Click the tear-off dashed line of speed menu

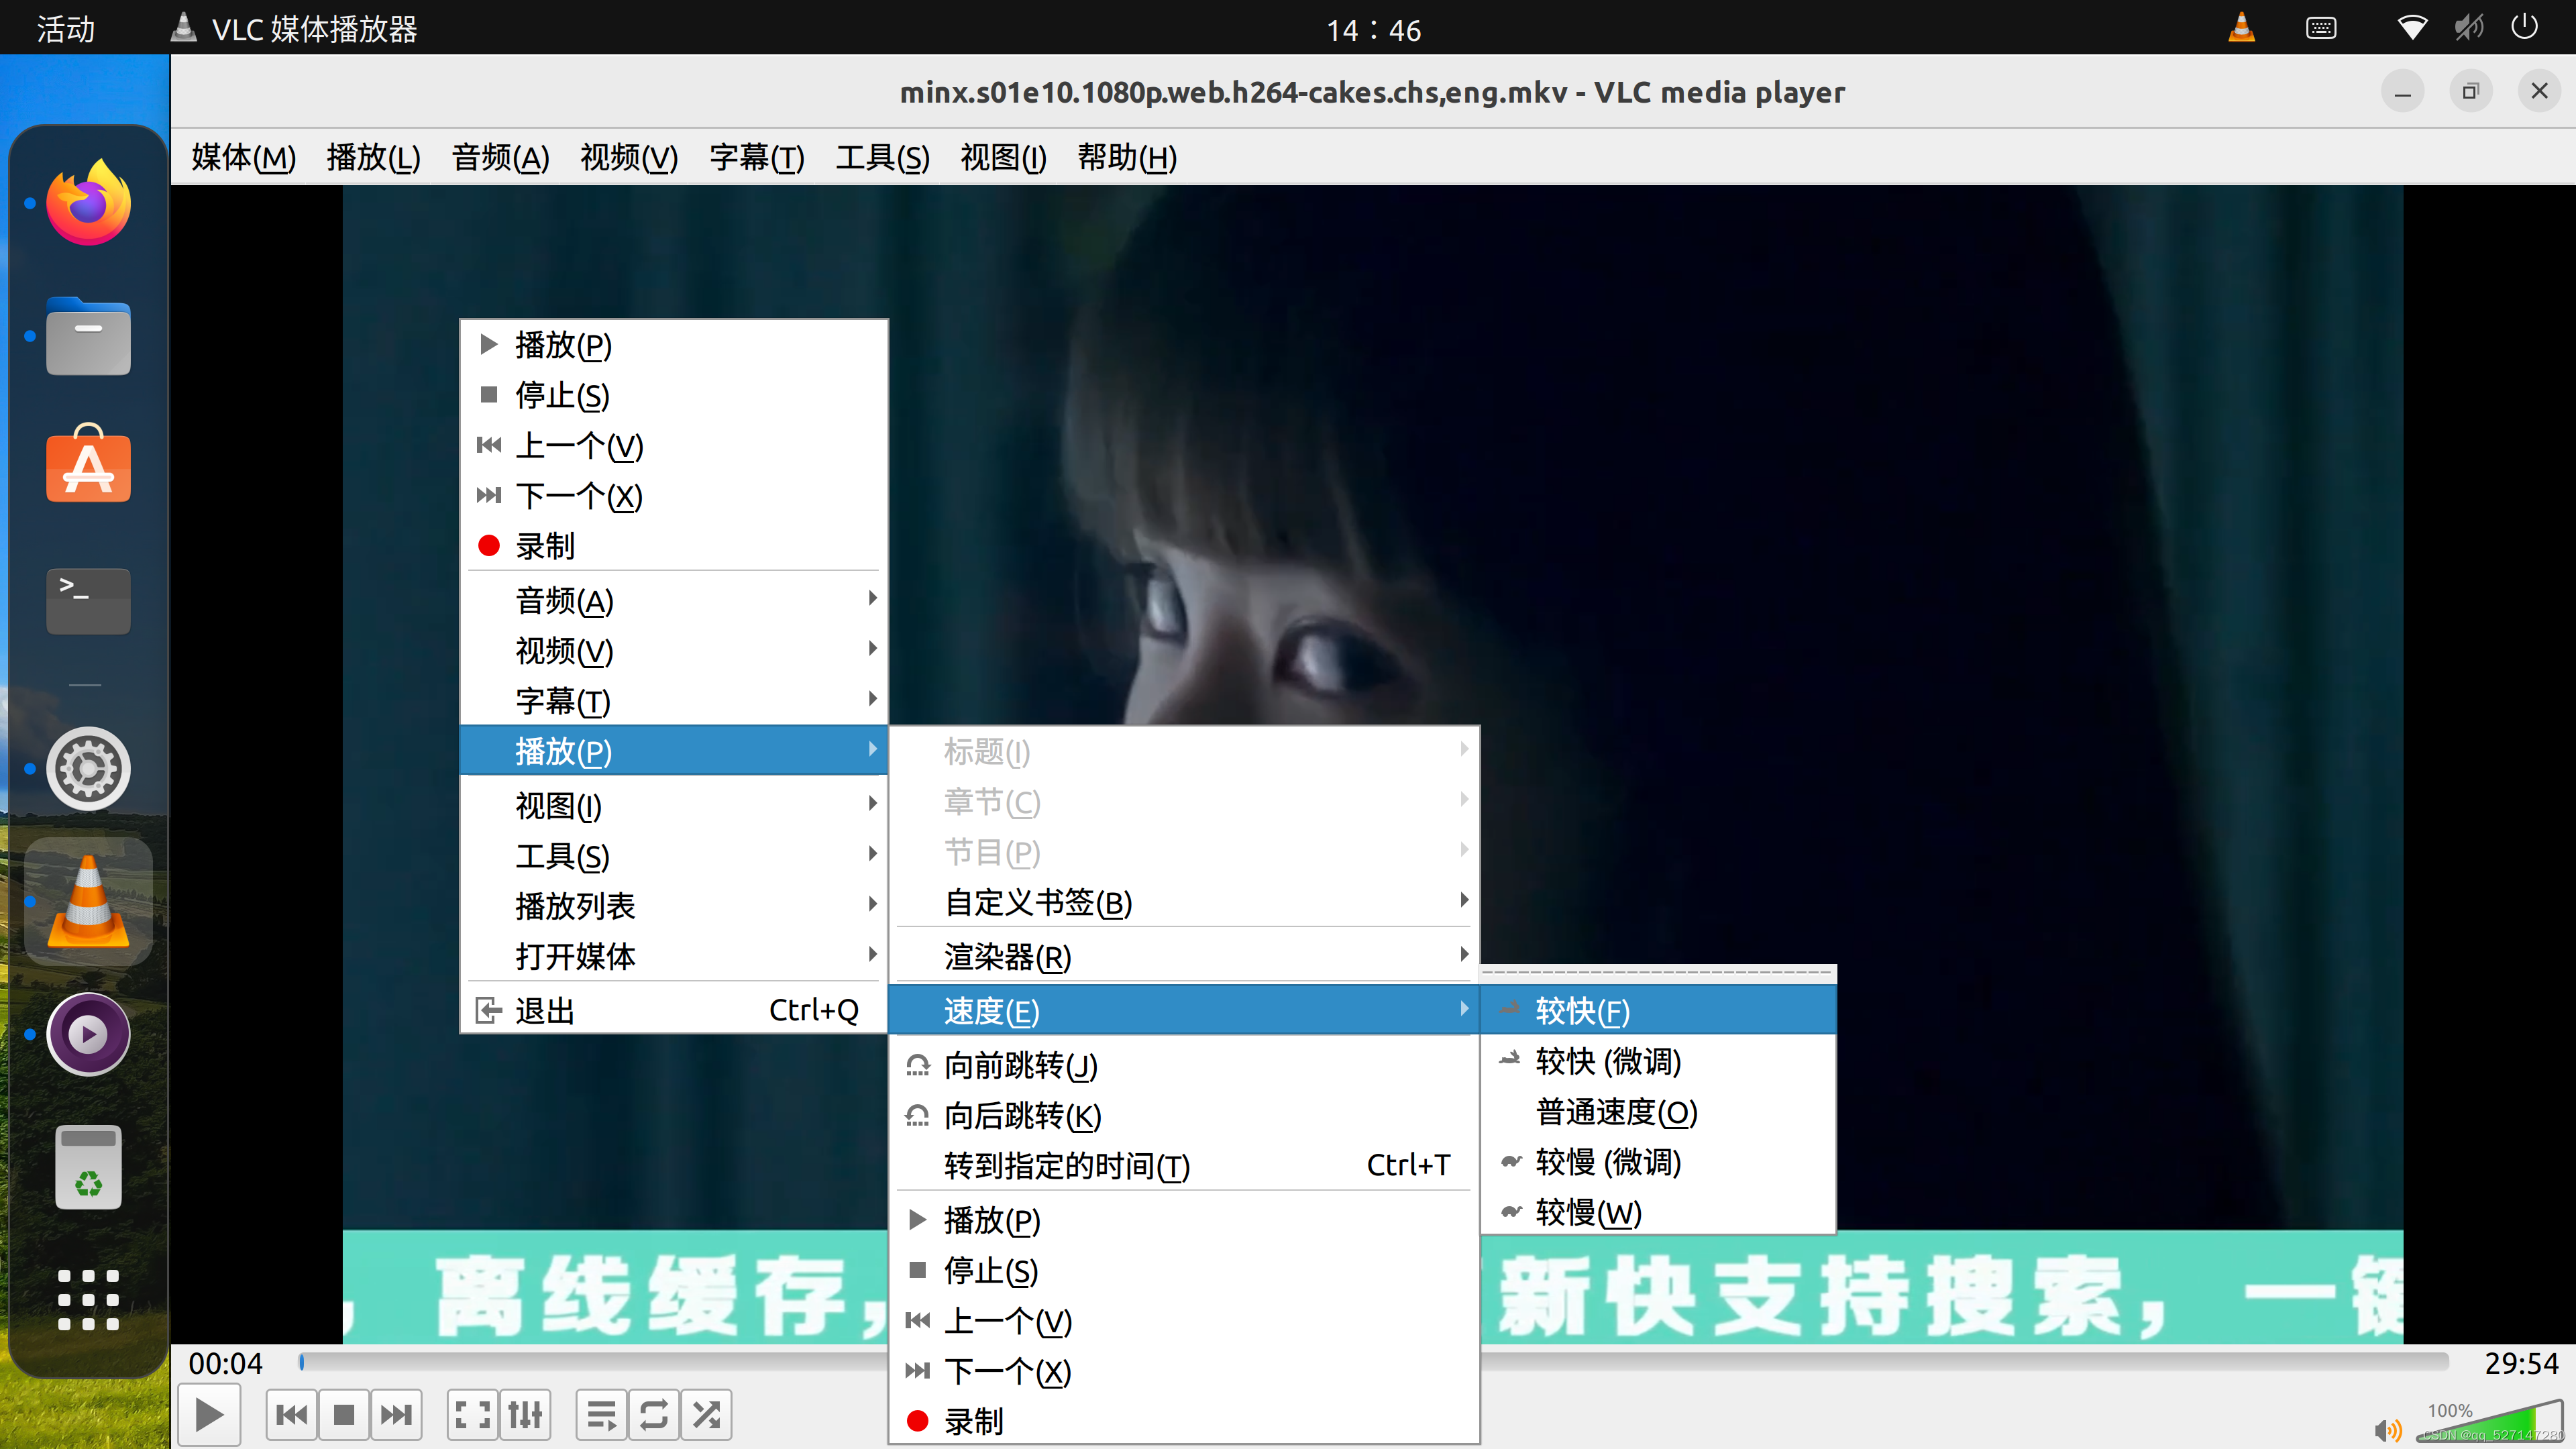(1658, 972)
